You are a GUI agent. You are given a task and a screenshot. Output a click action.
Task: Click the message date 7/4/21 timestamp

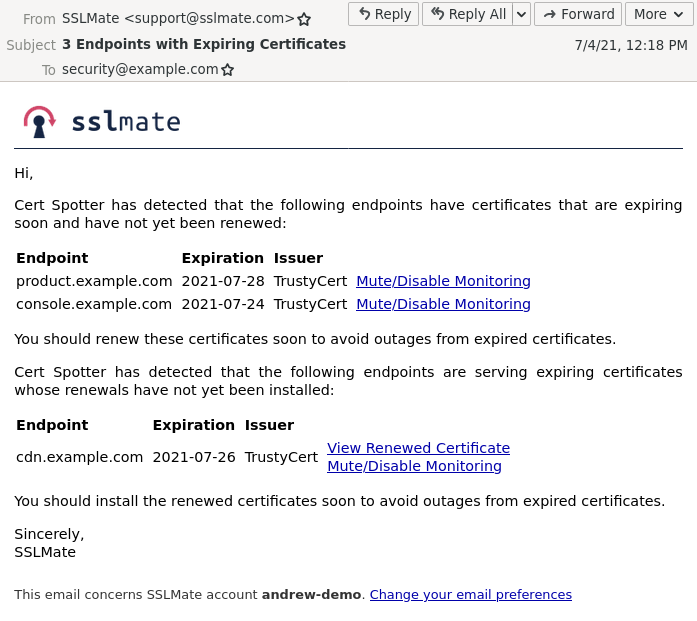point(630,45)
